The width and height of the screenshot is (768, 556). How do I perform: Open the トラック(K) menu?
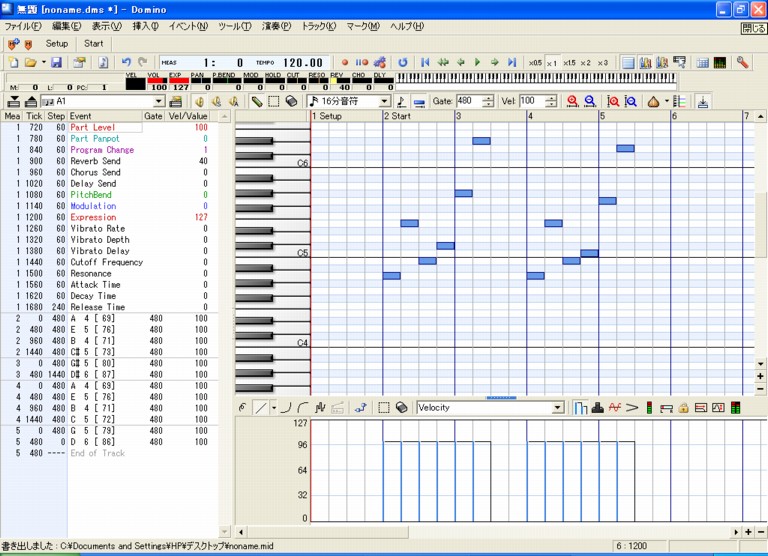point(319,26)
